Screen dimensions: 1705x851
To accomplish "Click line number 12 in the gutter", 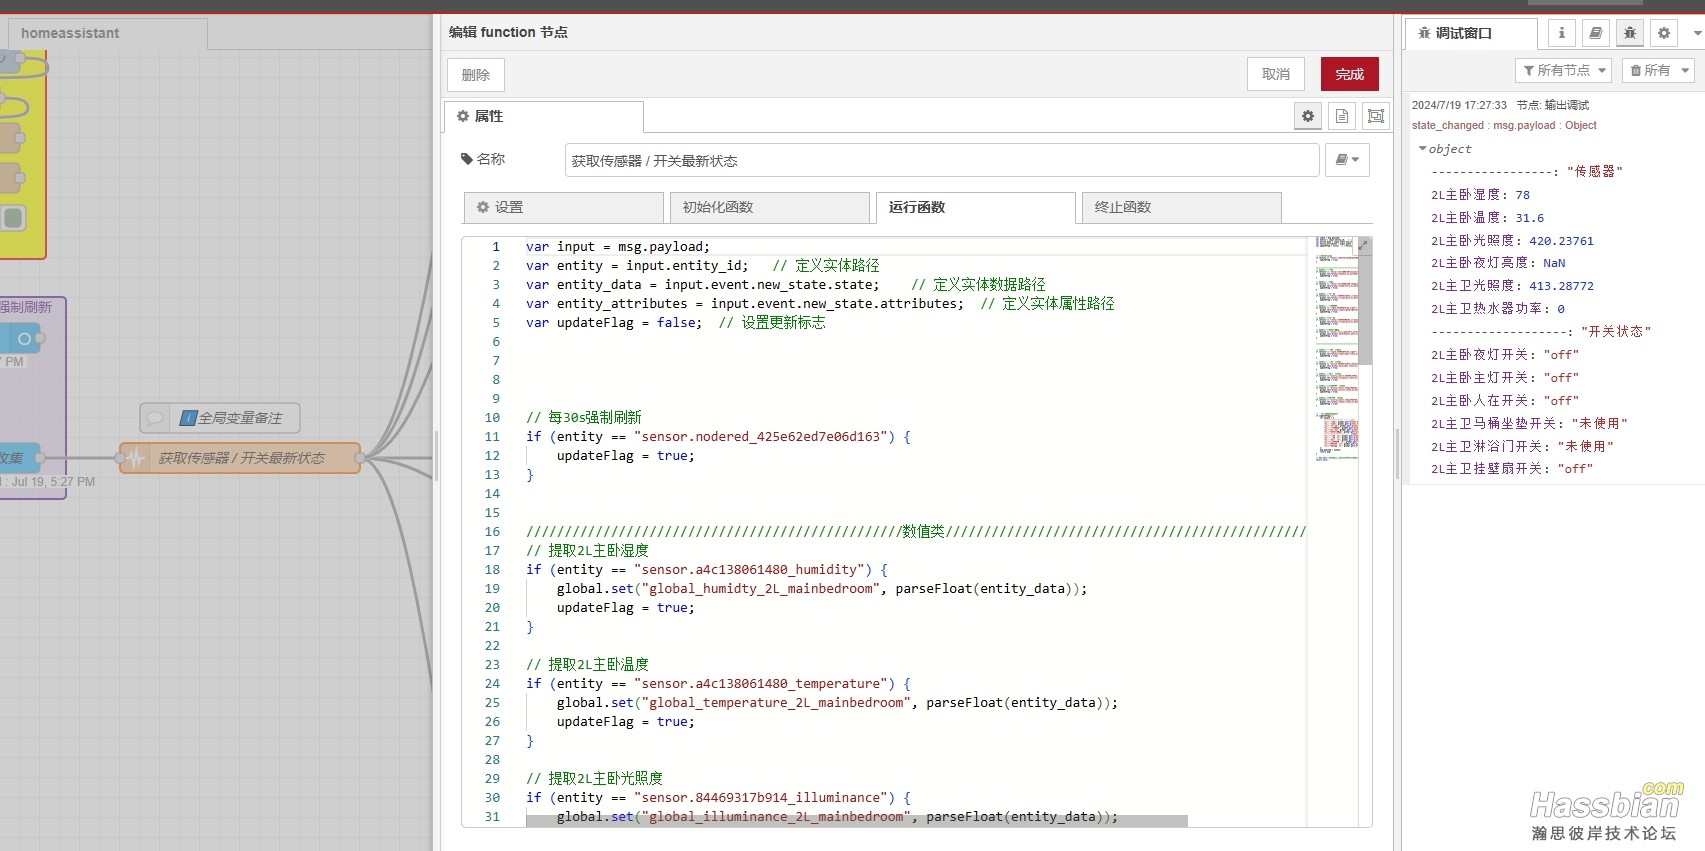I will pos(492,455).
